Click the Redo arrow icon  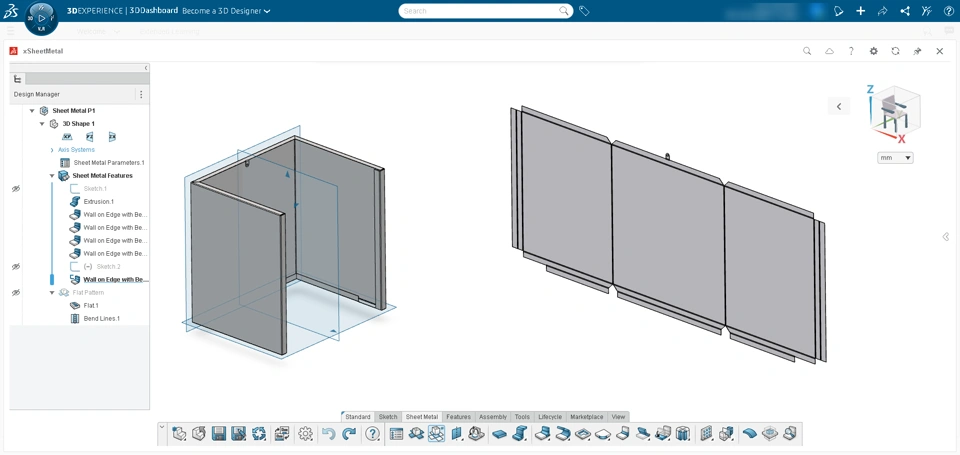(x=349, y=434)
